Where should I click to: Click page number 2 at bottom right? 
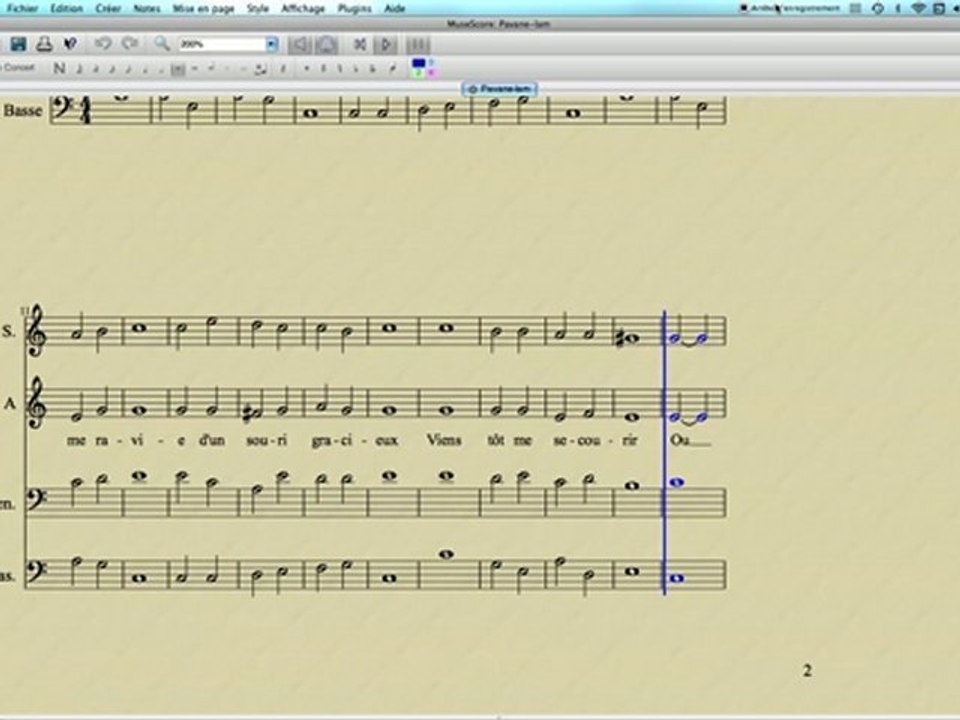tap(808, 670)
